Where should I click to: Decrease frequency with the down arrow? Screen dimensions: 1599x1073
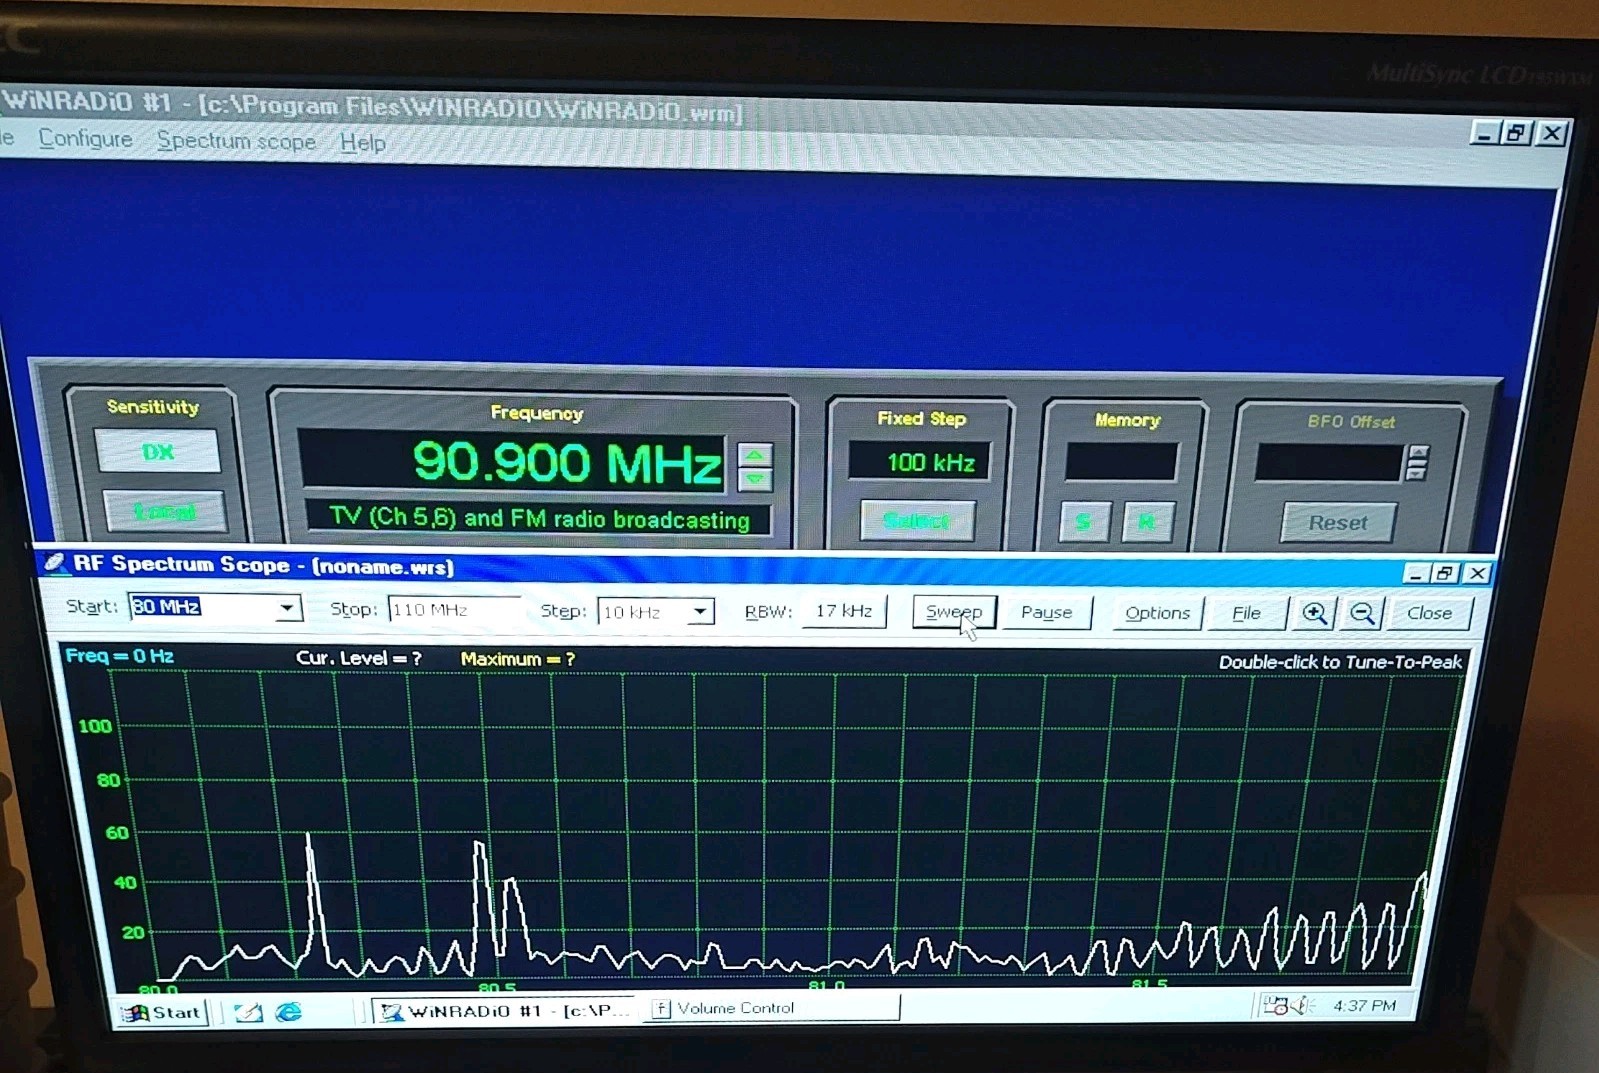[x=755, y=479]
